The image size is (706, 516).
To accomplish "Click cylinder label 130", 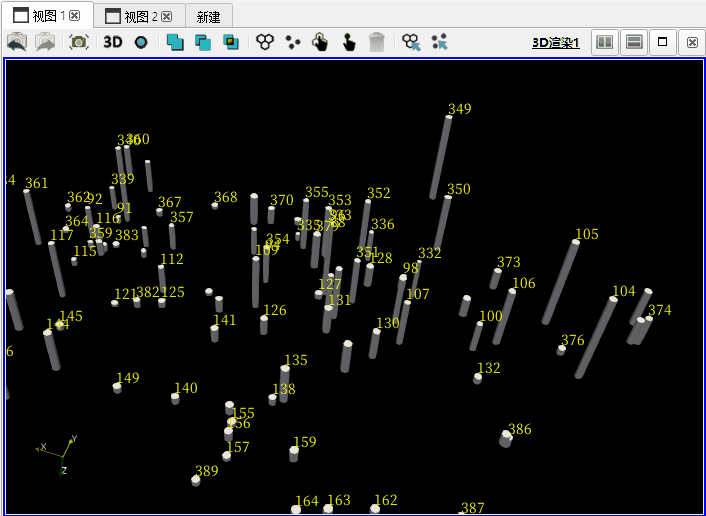I will (x=388, y=323).
